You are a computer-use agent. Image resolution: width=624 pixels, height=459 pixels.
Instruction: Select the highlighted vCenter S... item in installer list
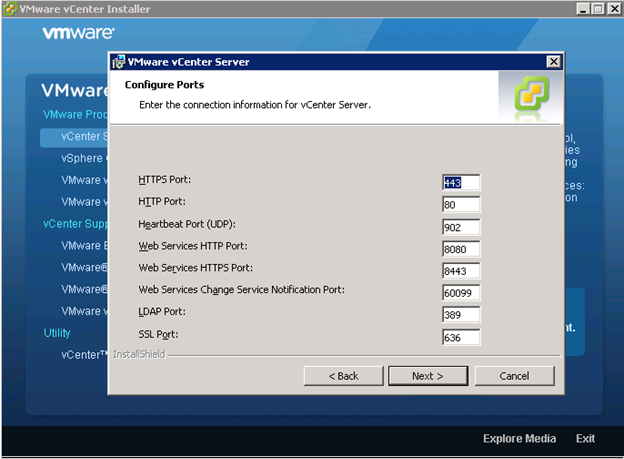[x=74, y=137]
